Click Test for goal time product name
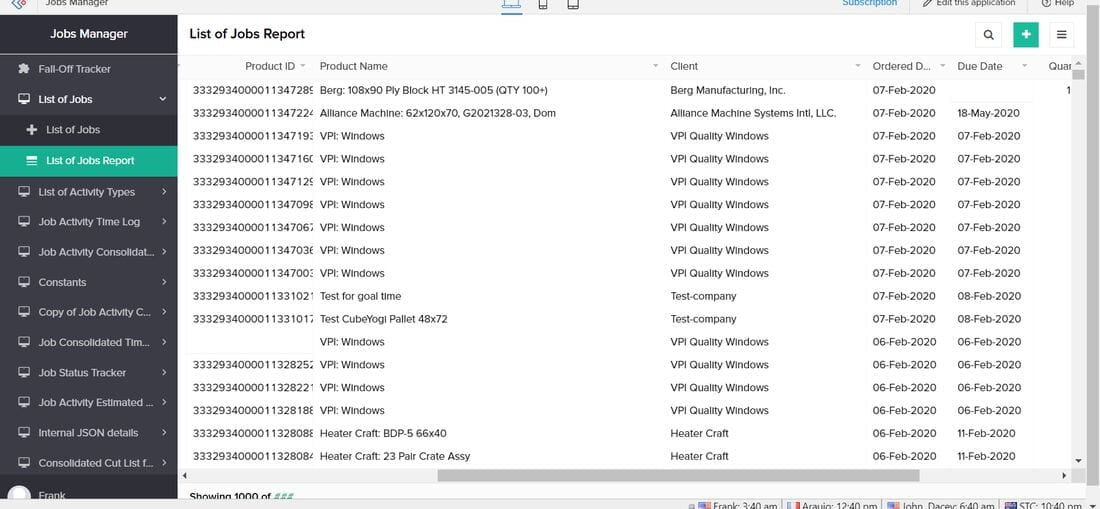 (361, 296)
